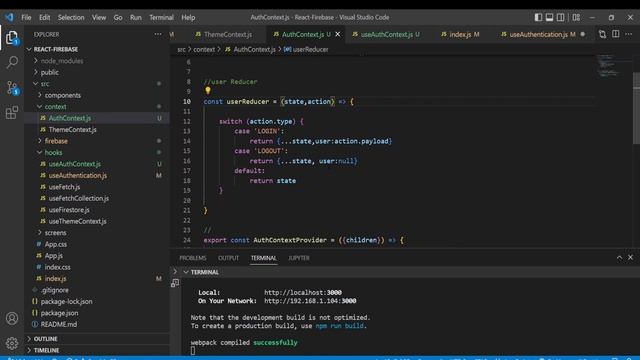Open the Extensions view in activity bar
This screenshot has height=360, width=640.
[x=12, y=113]
